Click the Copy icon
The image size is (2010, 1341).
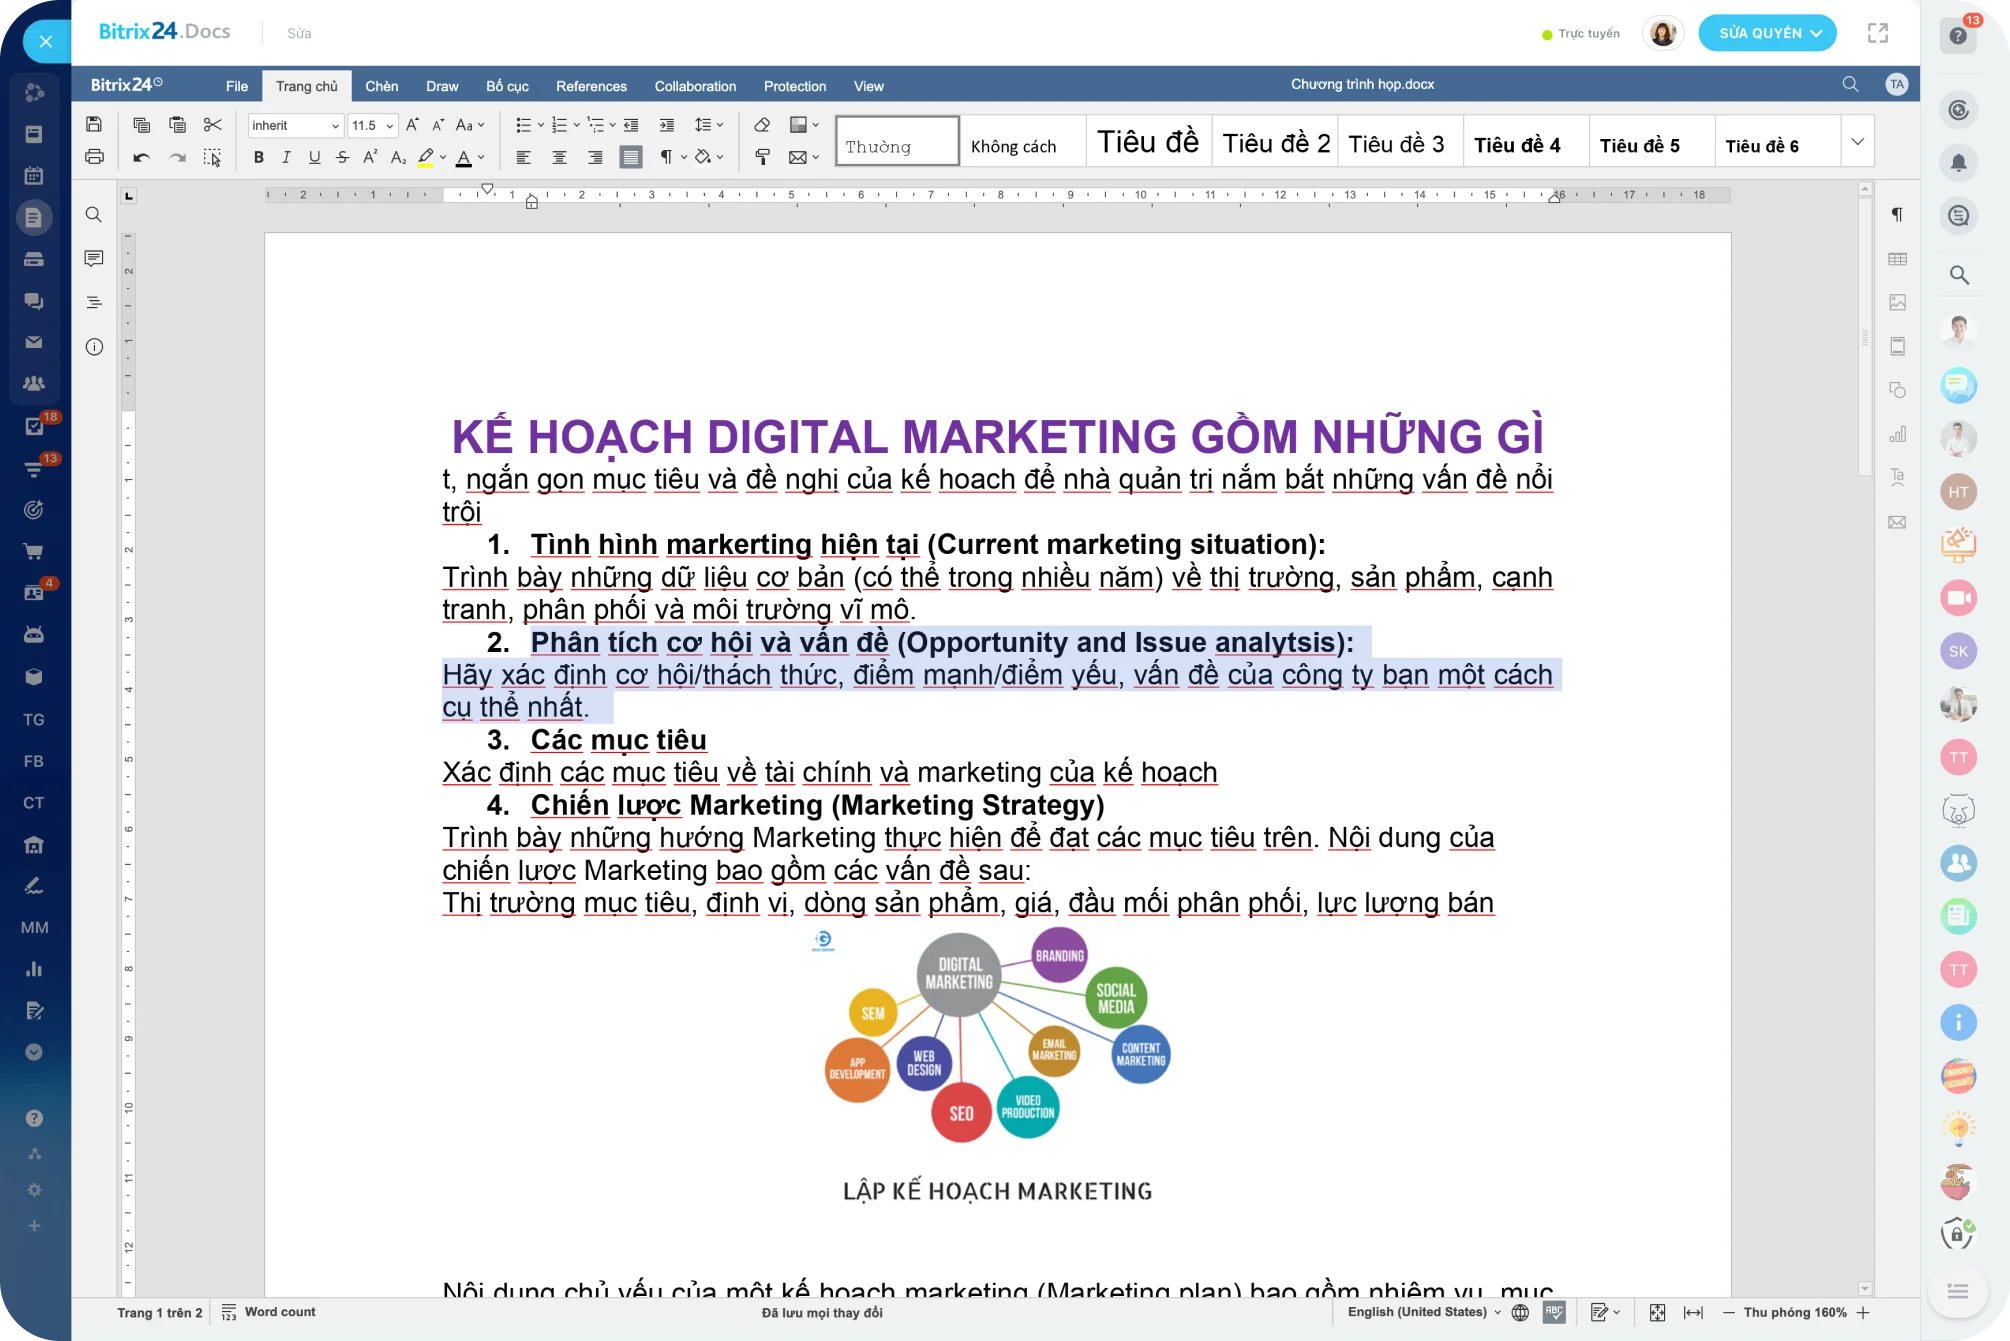pos(141,125)
